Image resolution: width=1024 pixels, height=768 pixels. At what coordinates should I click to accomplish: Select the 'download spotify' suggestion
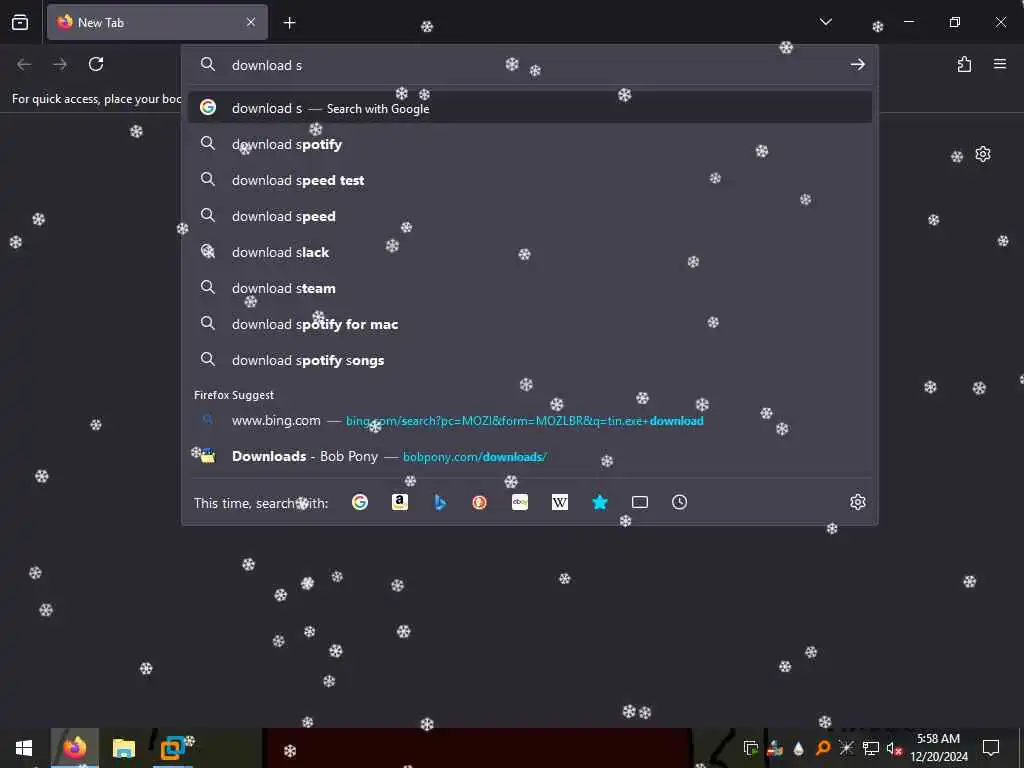click(x=530, y=144)
